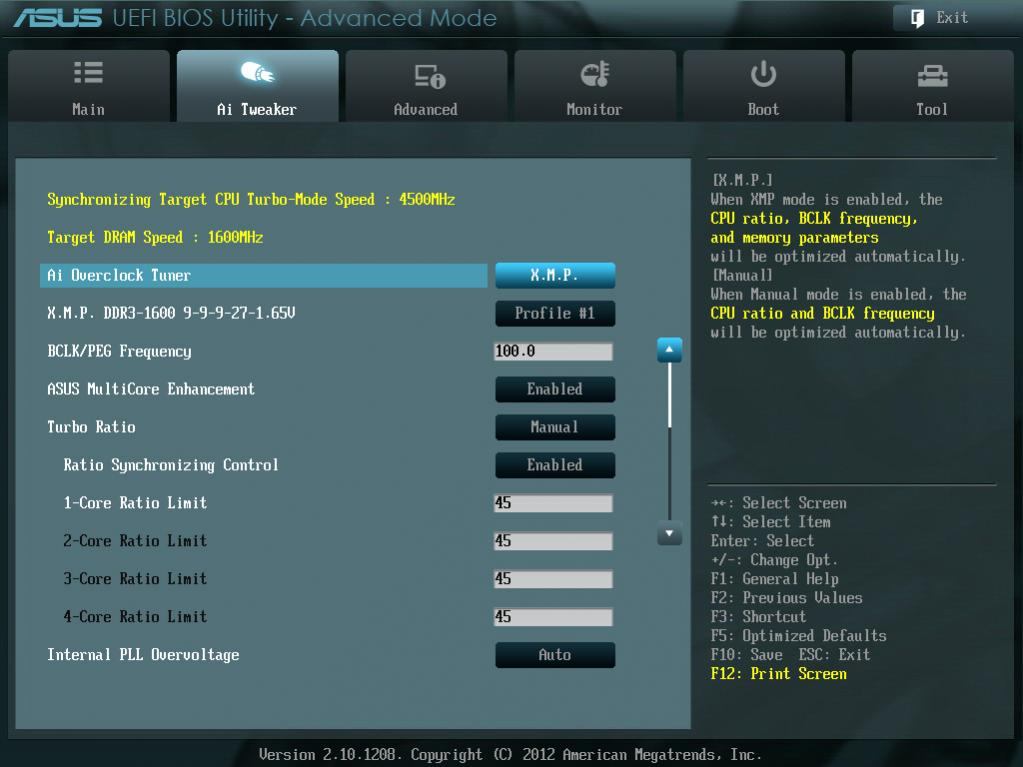Image resolution: width=1023 pixels, height=767 pixels.
Task: Click the 4-Core Ratio Limit field
Action: 553,617
